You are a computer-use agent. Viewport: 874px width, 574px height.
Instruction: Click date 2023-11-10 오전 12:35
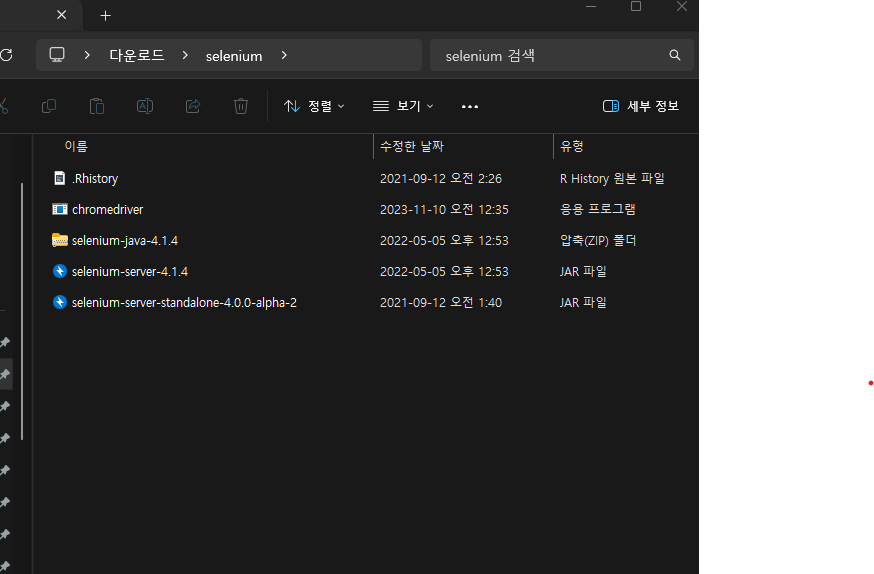click(x=444, y=210)
